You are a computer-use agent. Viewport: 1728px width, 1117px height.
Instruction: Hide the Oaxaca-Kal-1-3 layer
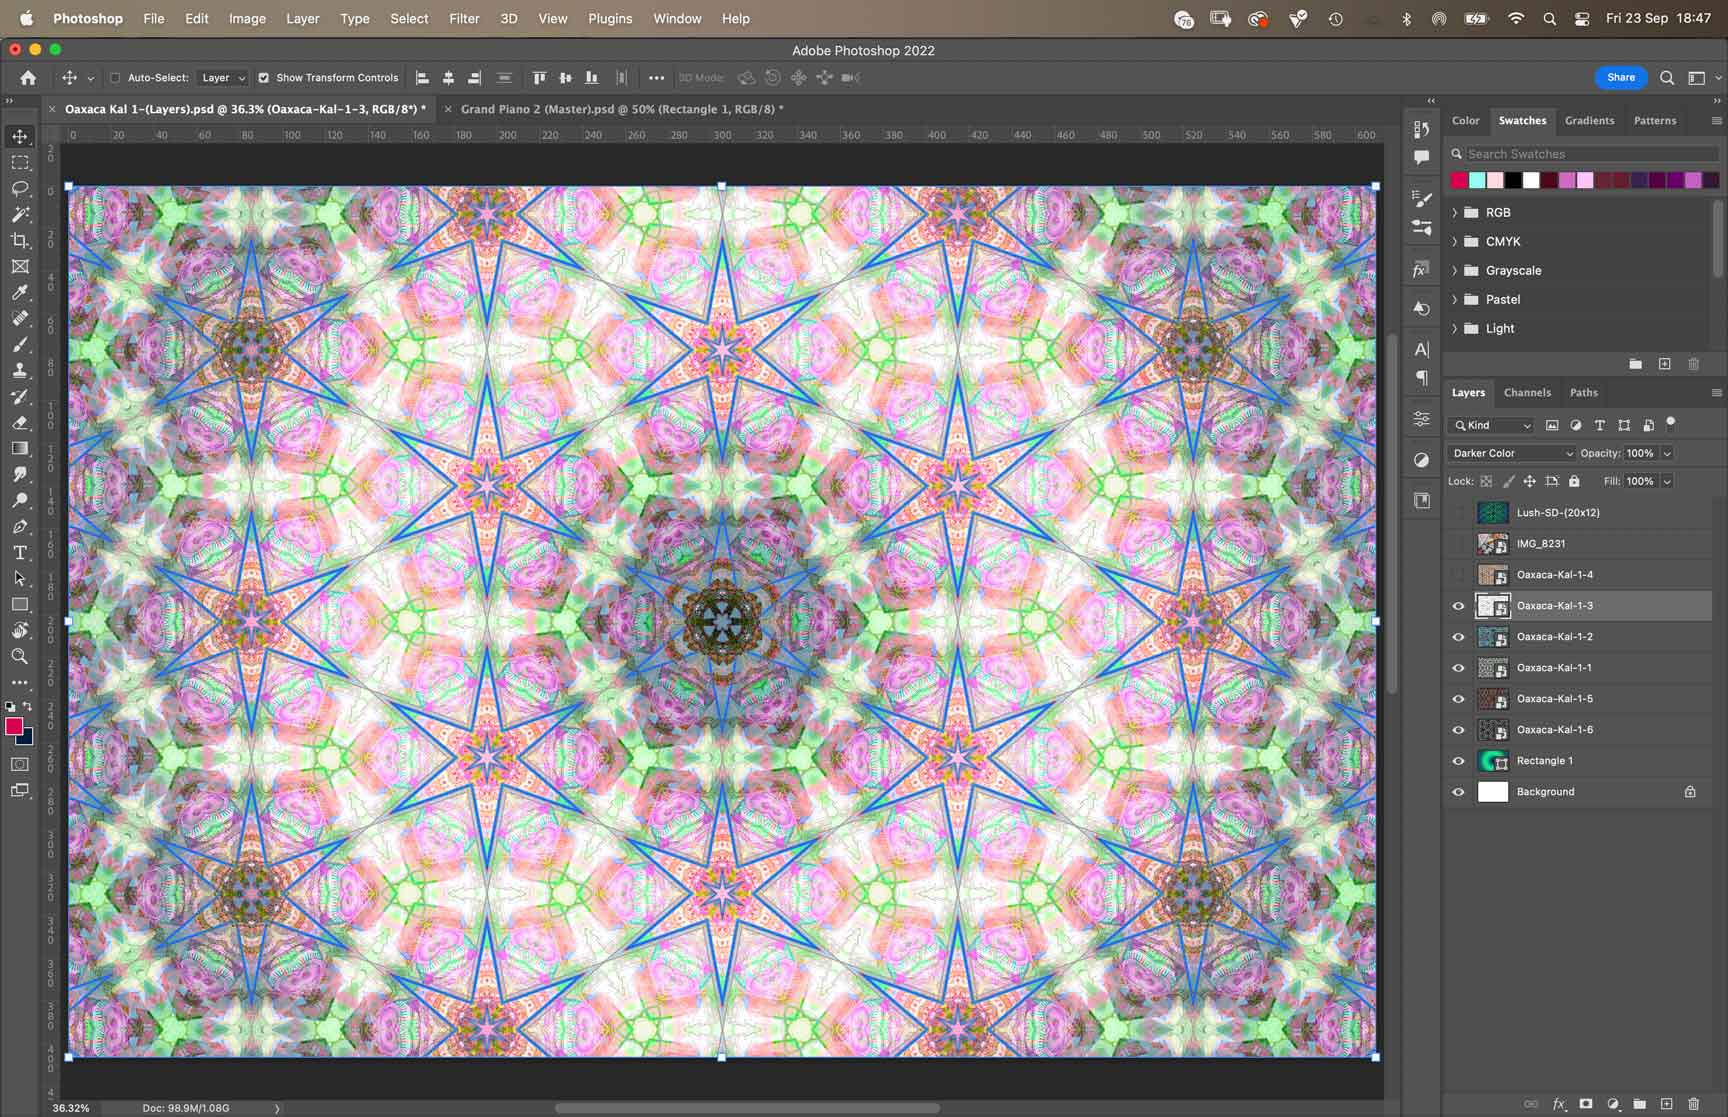(x=1458, y=606)
